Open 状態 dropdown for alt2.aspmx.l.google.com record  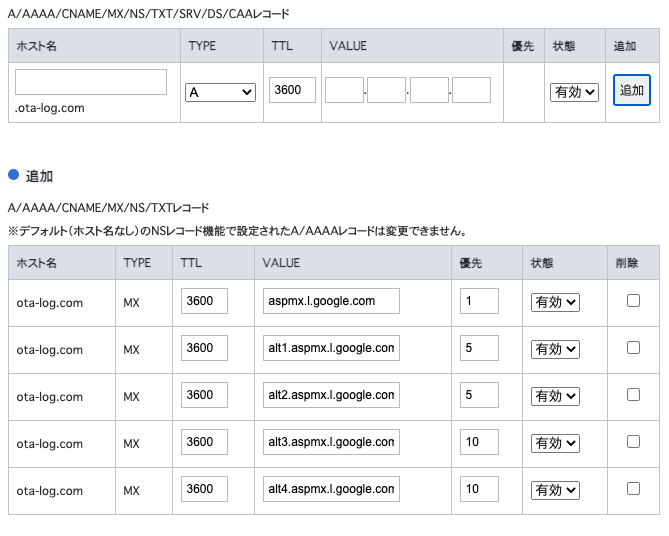tap(555, 396)
